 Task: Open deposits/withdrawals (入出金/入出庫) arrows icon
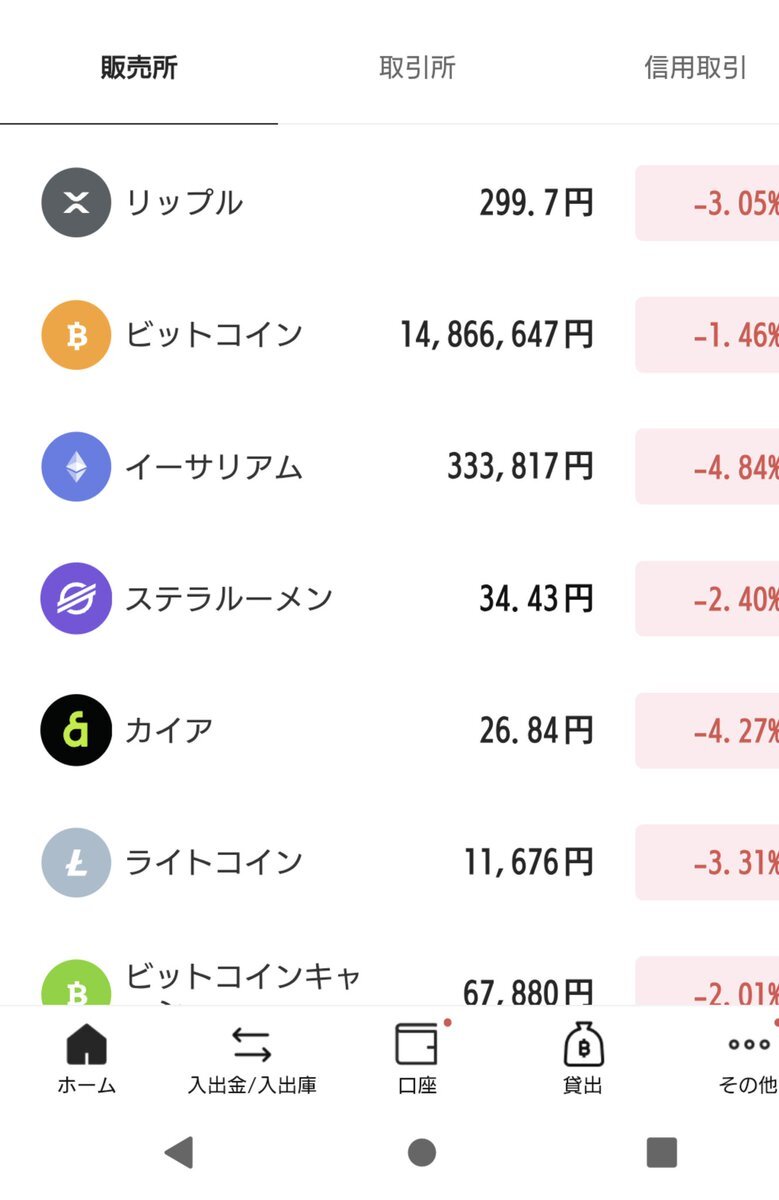click(252, 1045)
